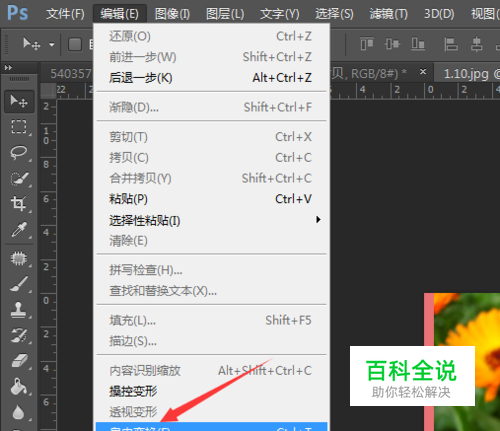Image resolution: width=500 pixels, height=431 pixels.
Task: Choose 操控变形 menu item
Action: tap(211, 391)
